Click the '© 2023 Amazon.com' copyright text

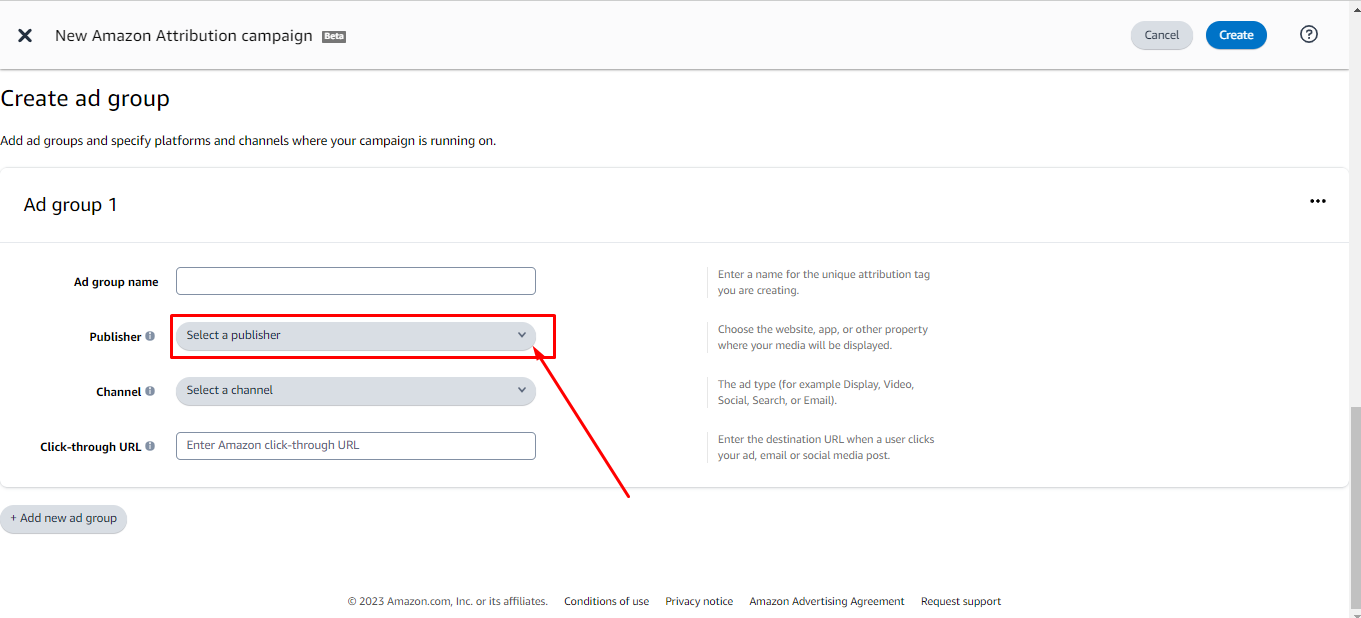tap(447, 601)
